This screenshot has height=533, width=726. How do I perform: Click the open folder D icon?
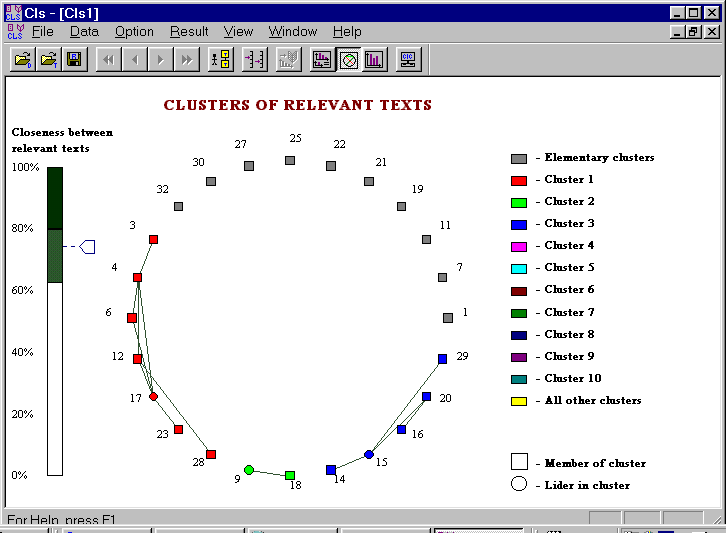click(23, 59)
